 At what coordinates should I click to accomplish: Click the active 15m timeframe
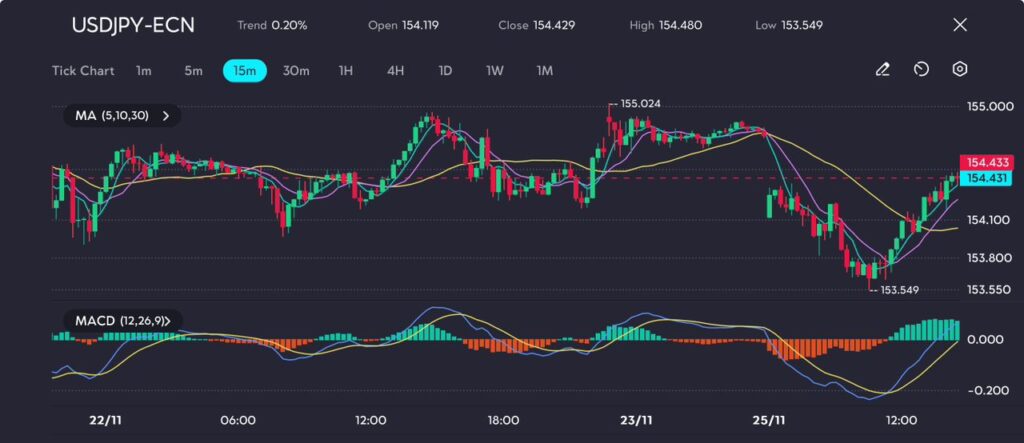point(244,71)
